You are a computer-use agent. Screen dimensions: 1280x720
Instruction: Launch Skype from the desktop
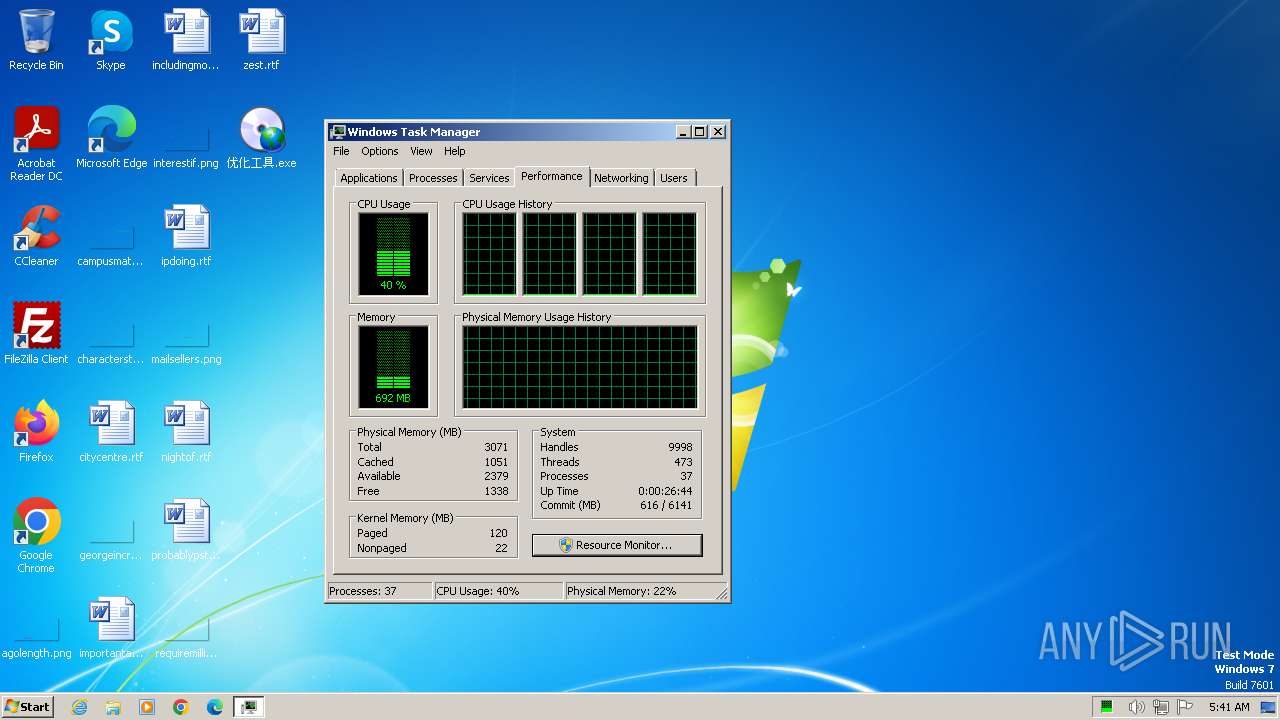click(x=111, y=40)
